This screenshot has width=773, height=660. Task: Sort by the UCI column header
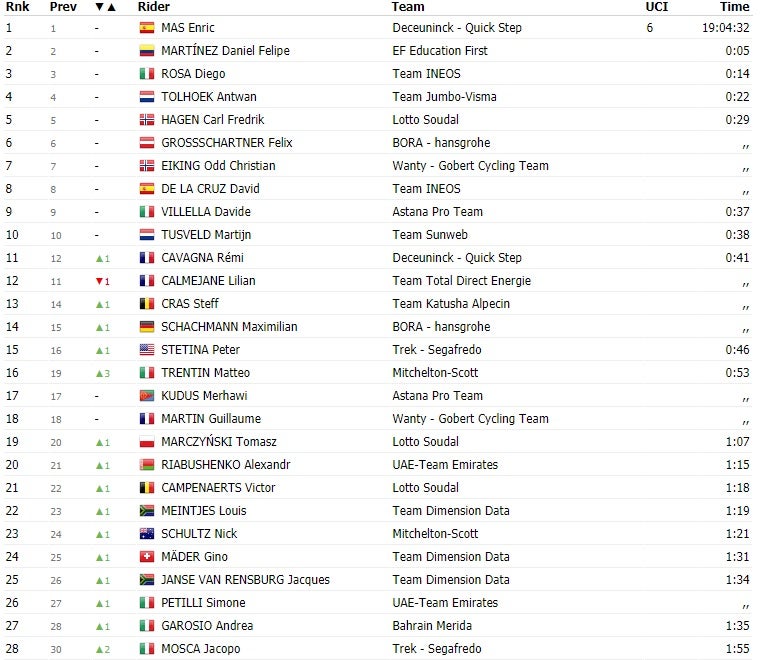pos(657,7)
